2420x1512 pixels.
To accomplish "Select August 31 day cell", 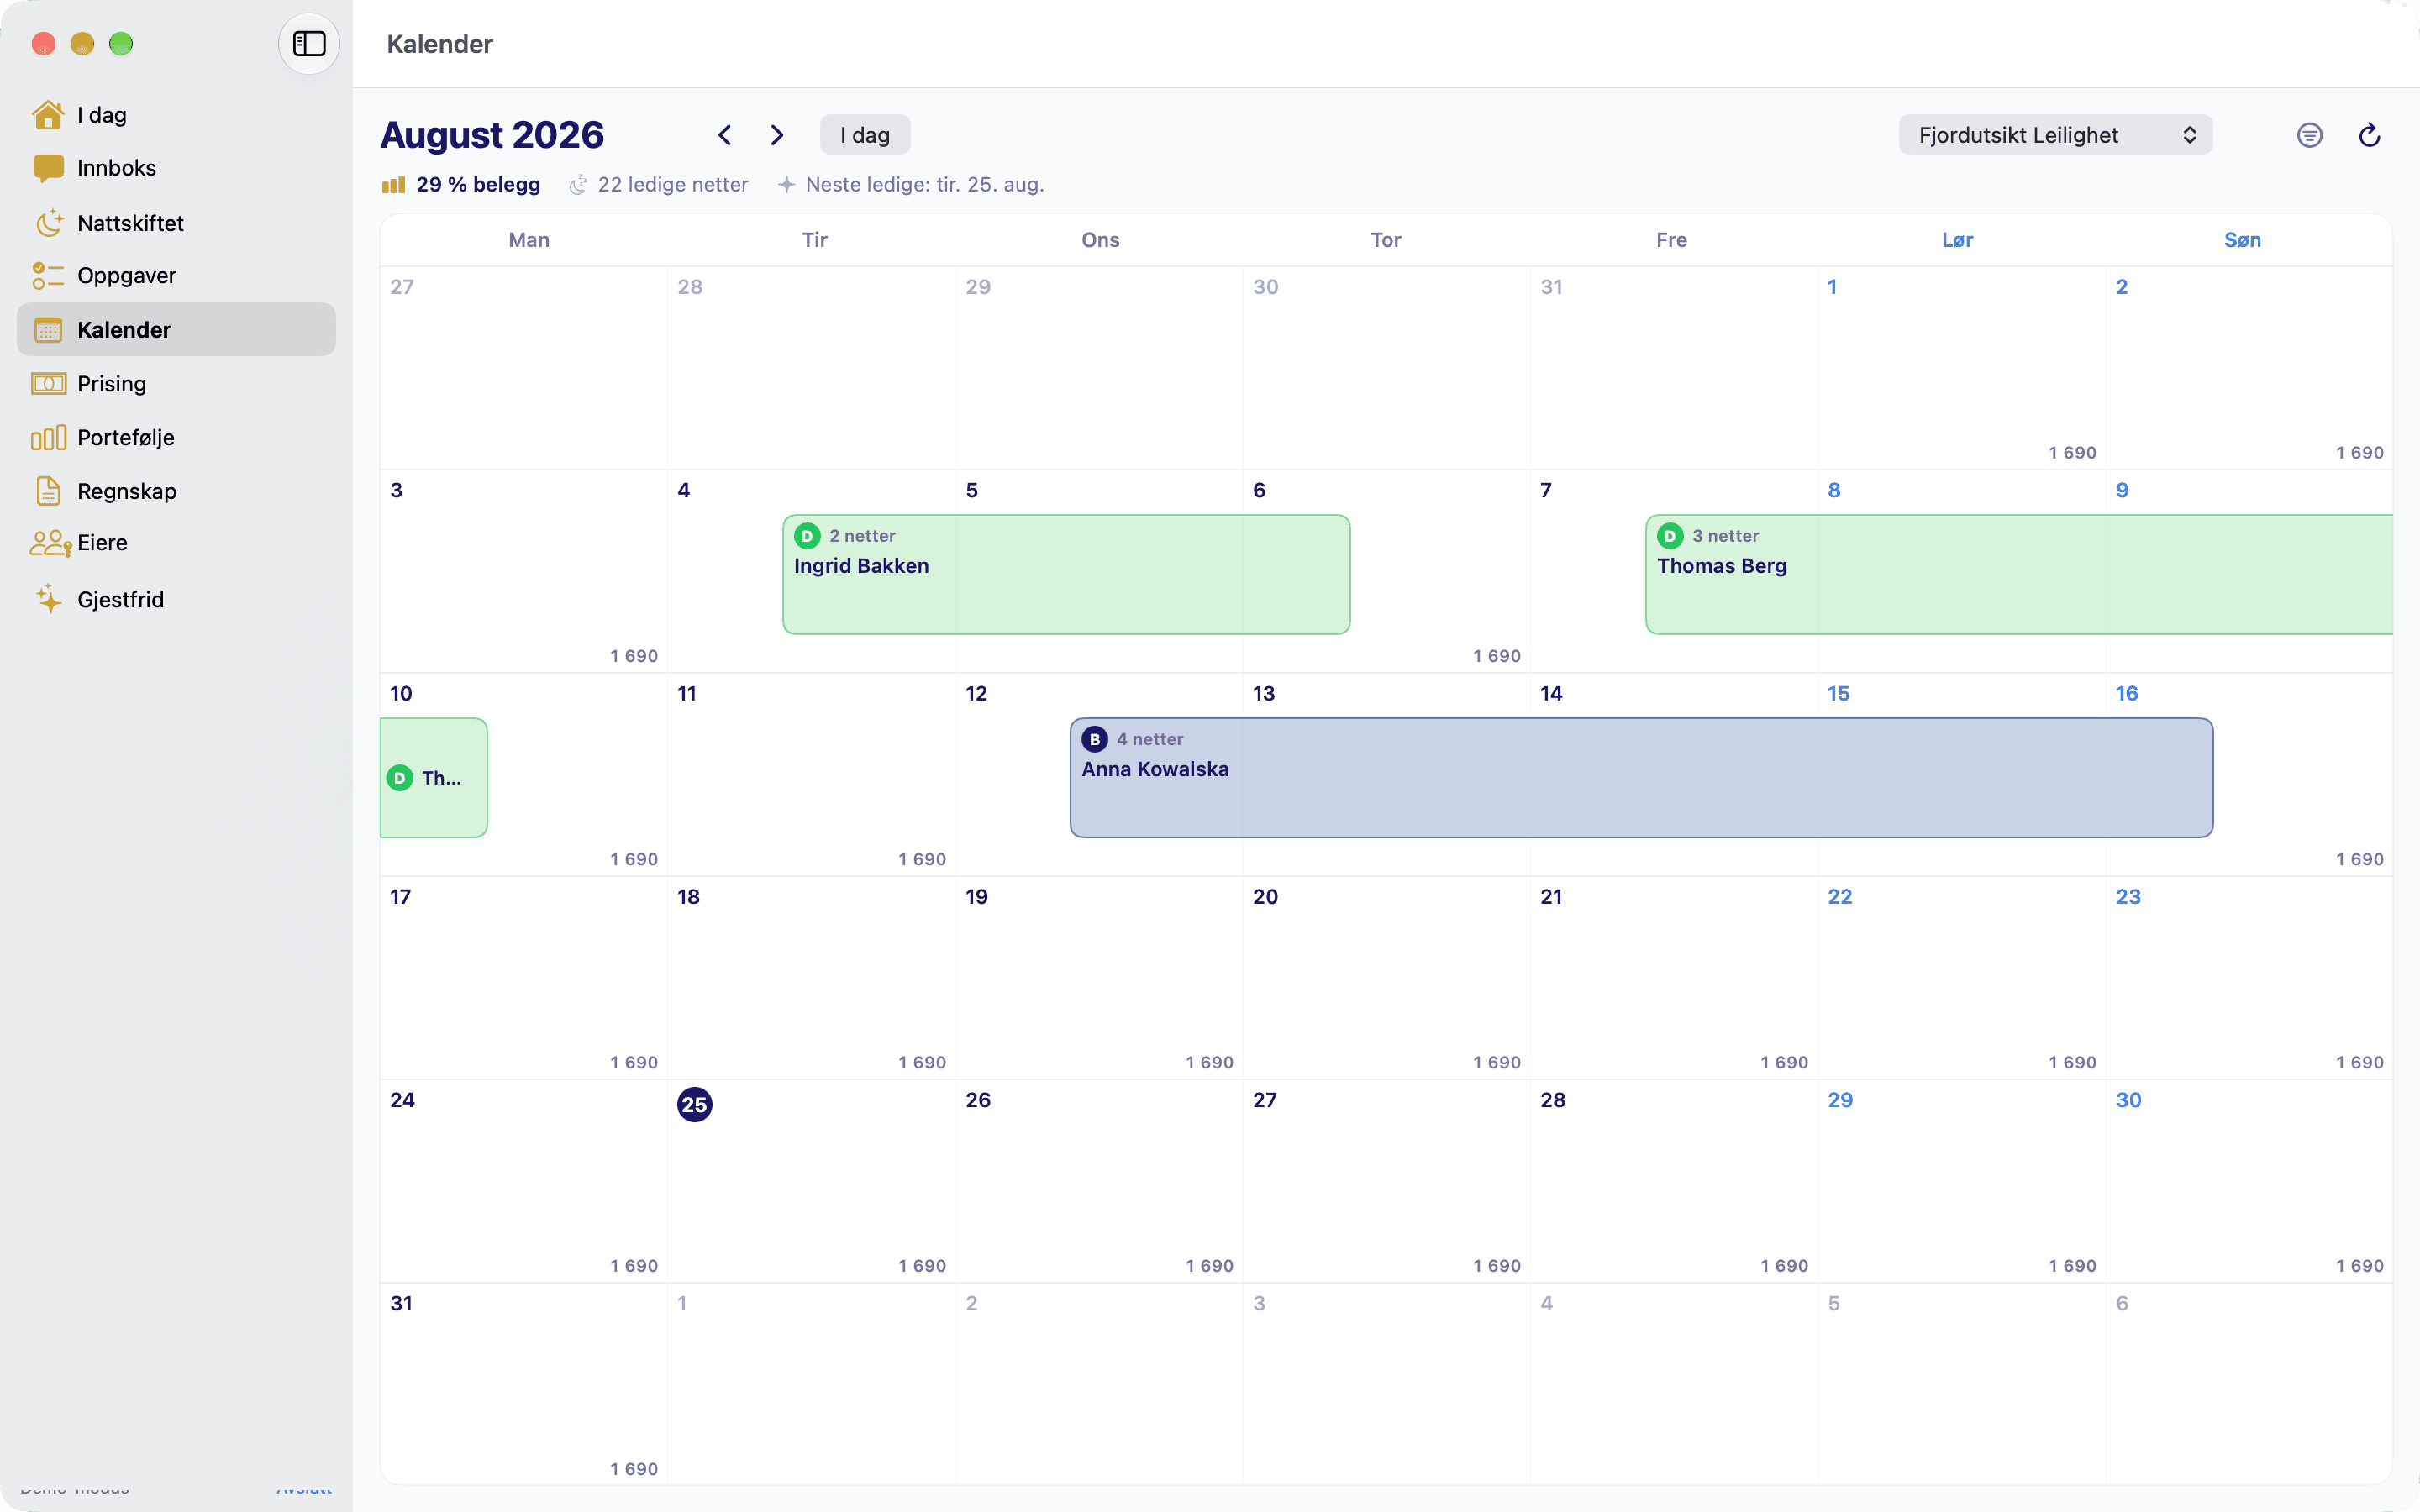I will click(523, 1384).
